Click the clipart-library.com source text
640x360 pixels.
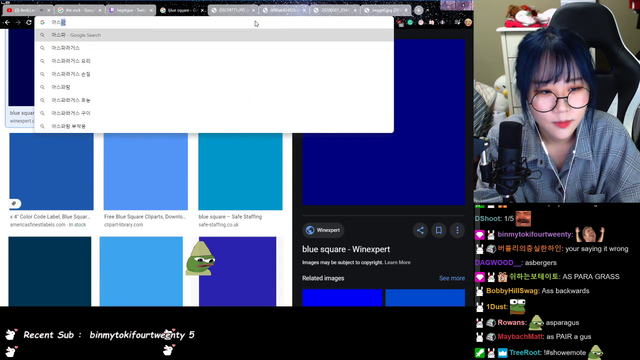(124, 225)
